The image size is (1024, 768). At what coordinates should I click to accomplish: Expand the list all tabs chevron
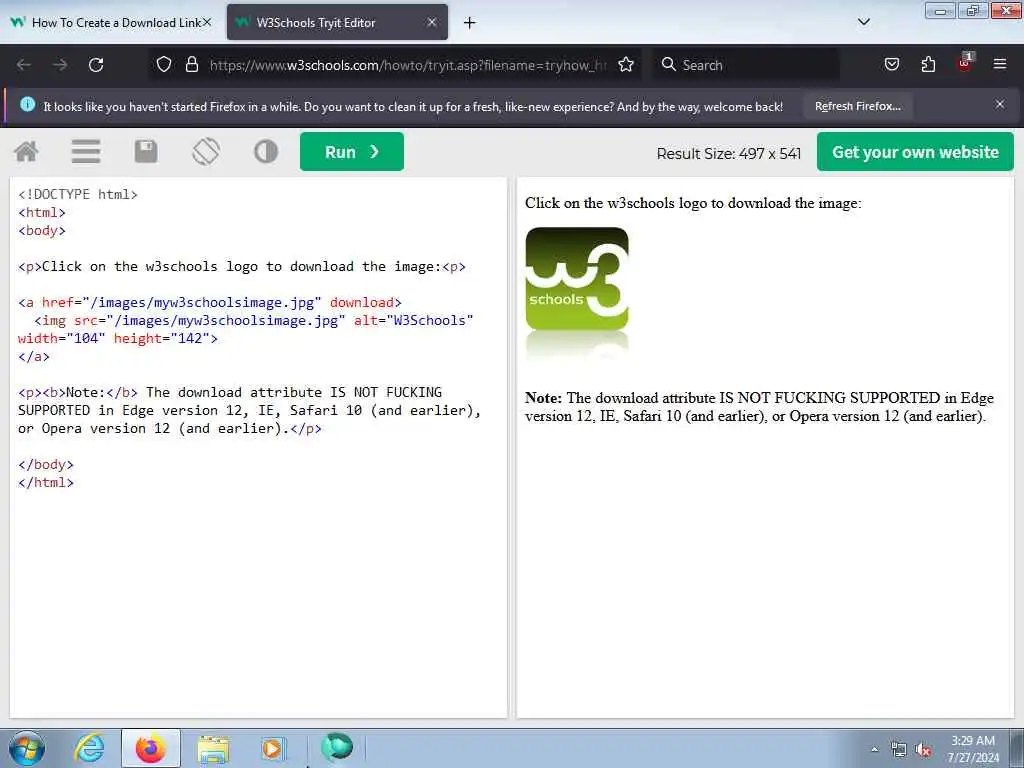pos(863,22)
